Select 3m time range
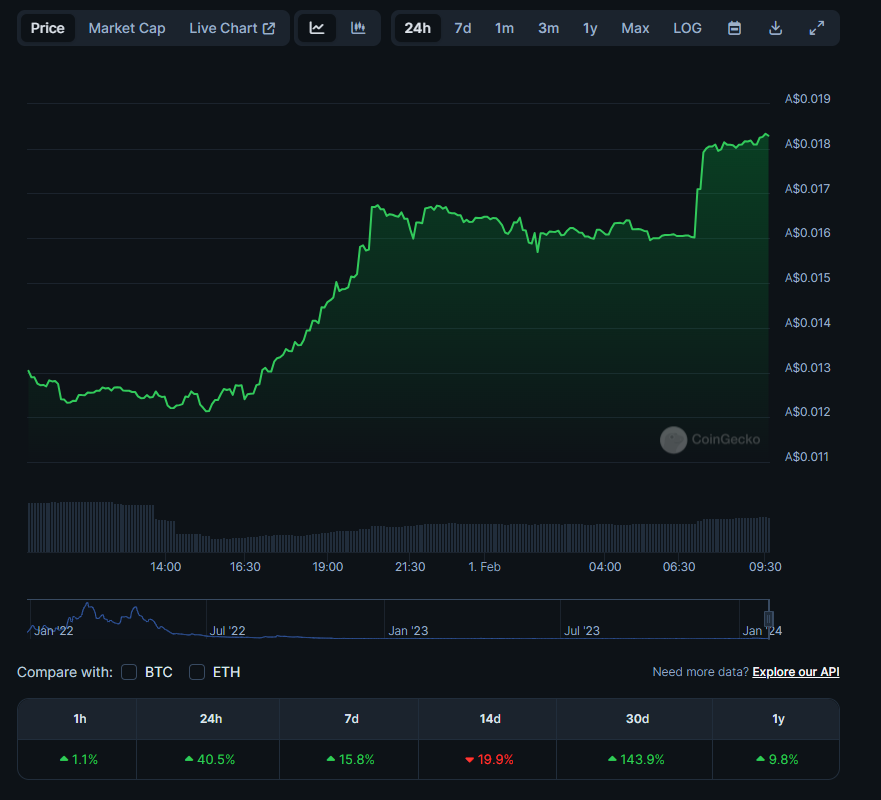Screen dimensions: 881x800 [x=548, y=28]
